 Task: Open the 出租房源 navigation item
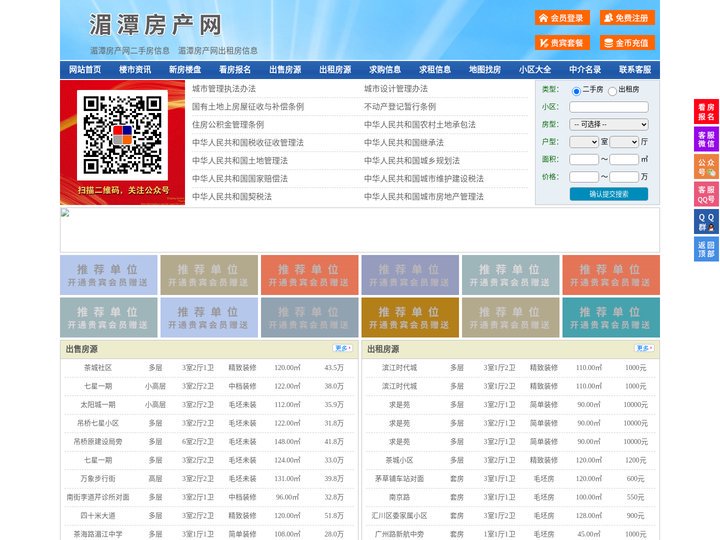[335, 70]
